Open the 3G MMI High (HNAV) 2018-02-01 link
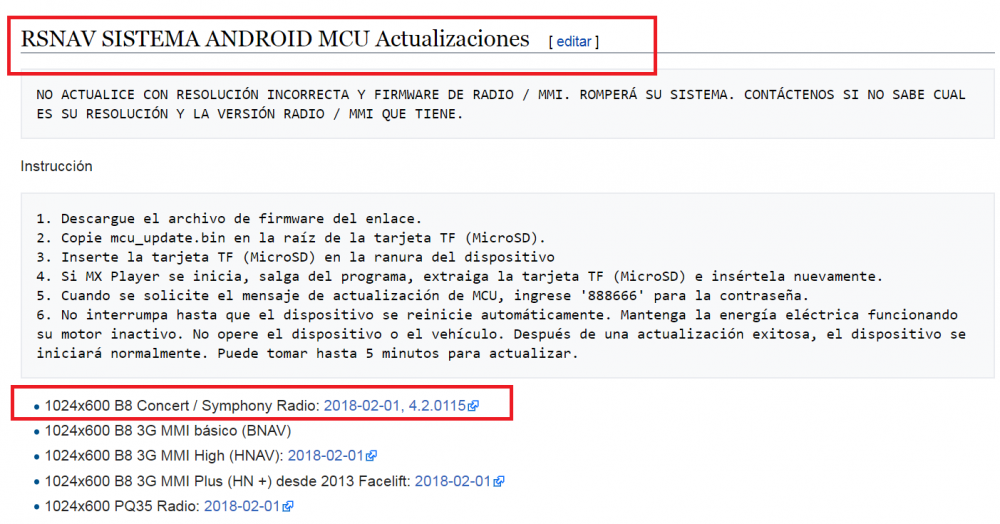The width and height of the screenshot is (1000, 524). click(325, 456)
